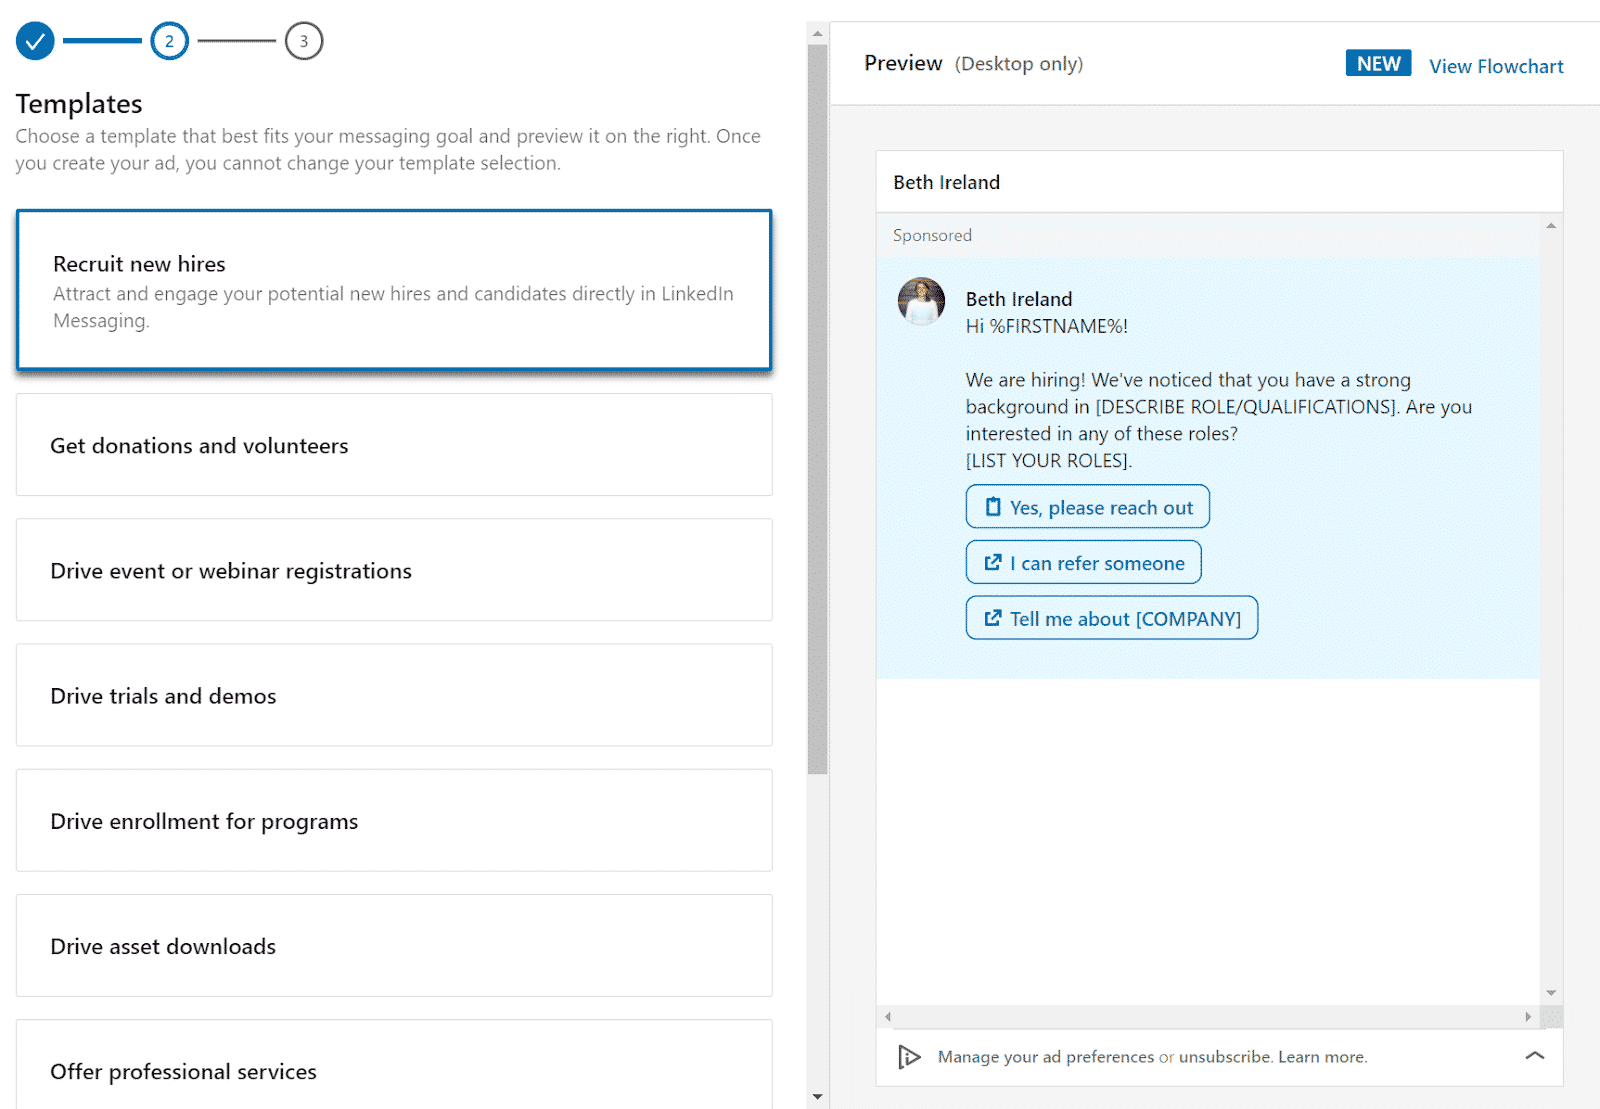
Task: Click templates list scrollbar down arrow
Action: click(817, 1097)
